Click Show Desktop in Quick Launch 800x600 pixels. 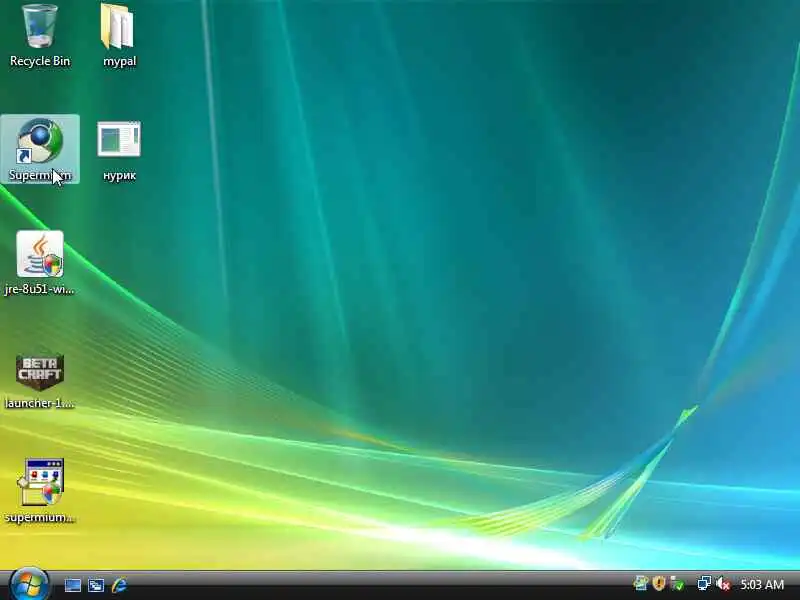click(x=72, y=585)
